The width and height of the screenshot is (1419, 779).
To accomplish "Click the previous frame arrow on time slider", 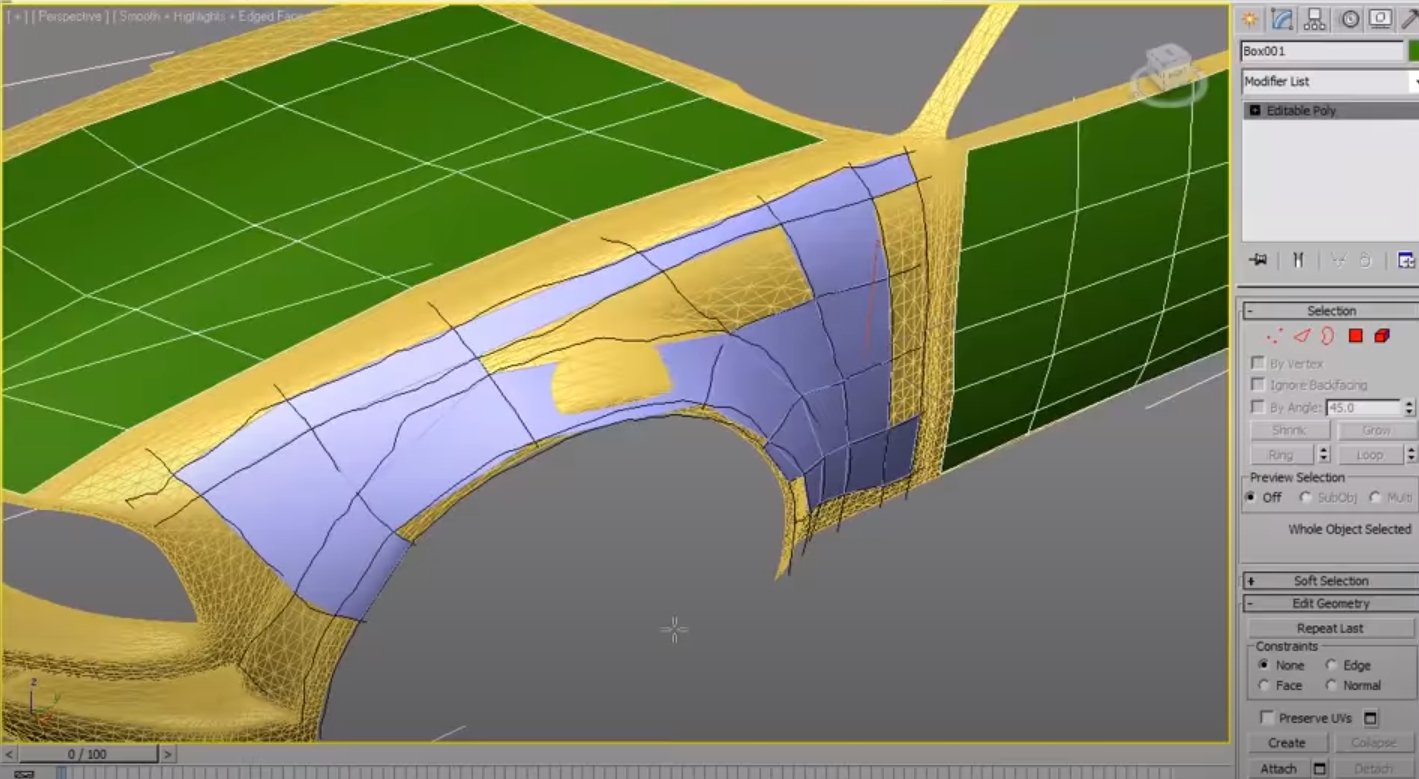I will pos(10,754).
